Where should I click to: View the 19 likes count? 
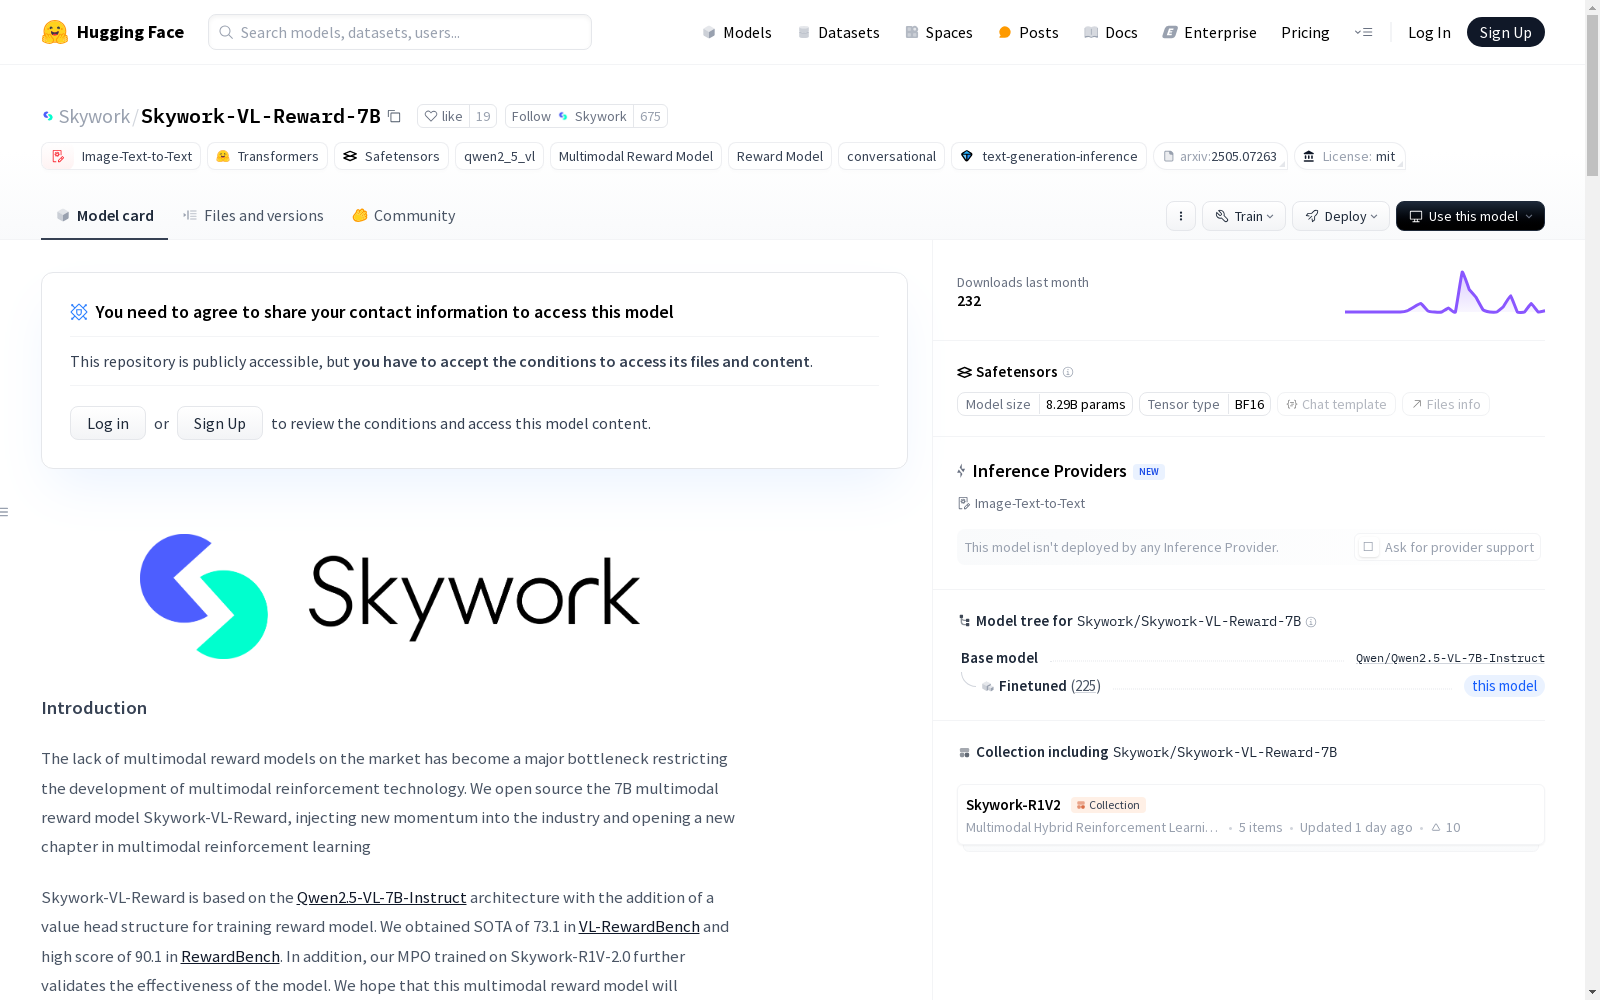point(483,116)
